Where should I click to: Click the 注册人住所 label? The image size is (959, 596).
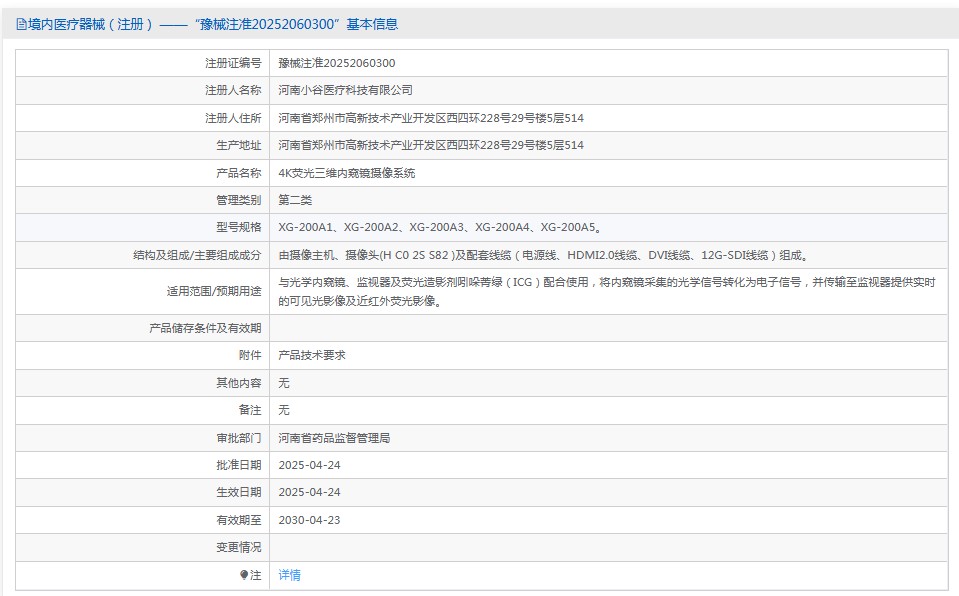pyautogui.click(x=233, y=118)
